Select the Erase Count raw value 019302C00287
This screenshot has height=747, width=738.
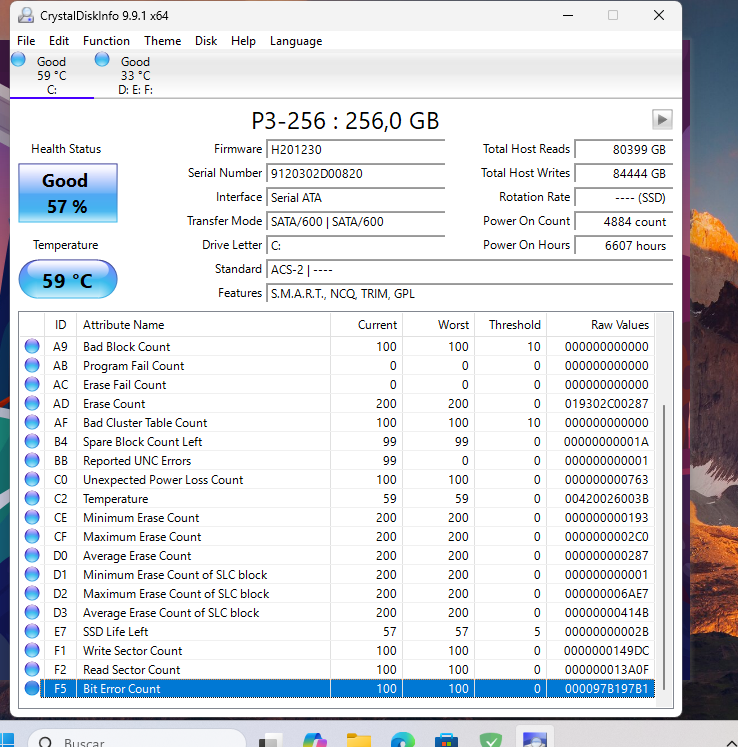pos(606,404)
